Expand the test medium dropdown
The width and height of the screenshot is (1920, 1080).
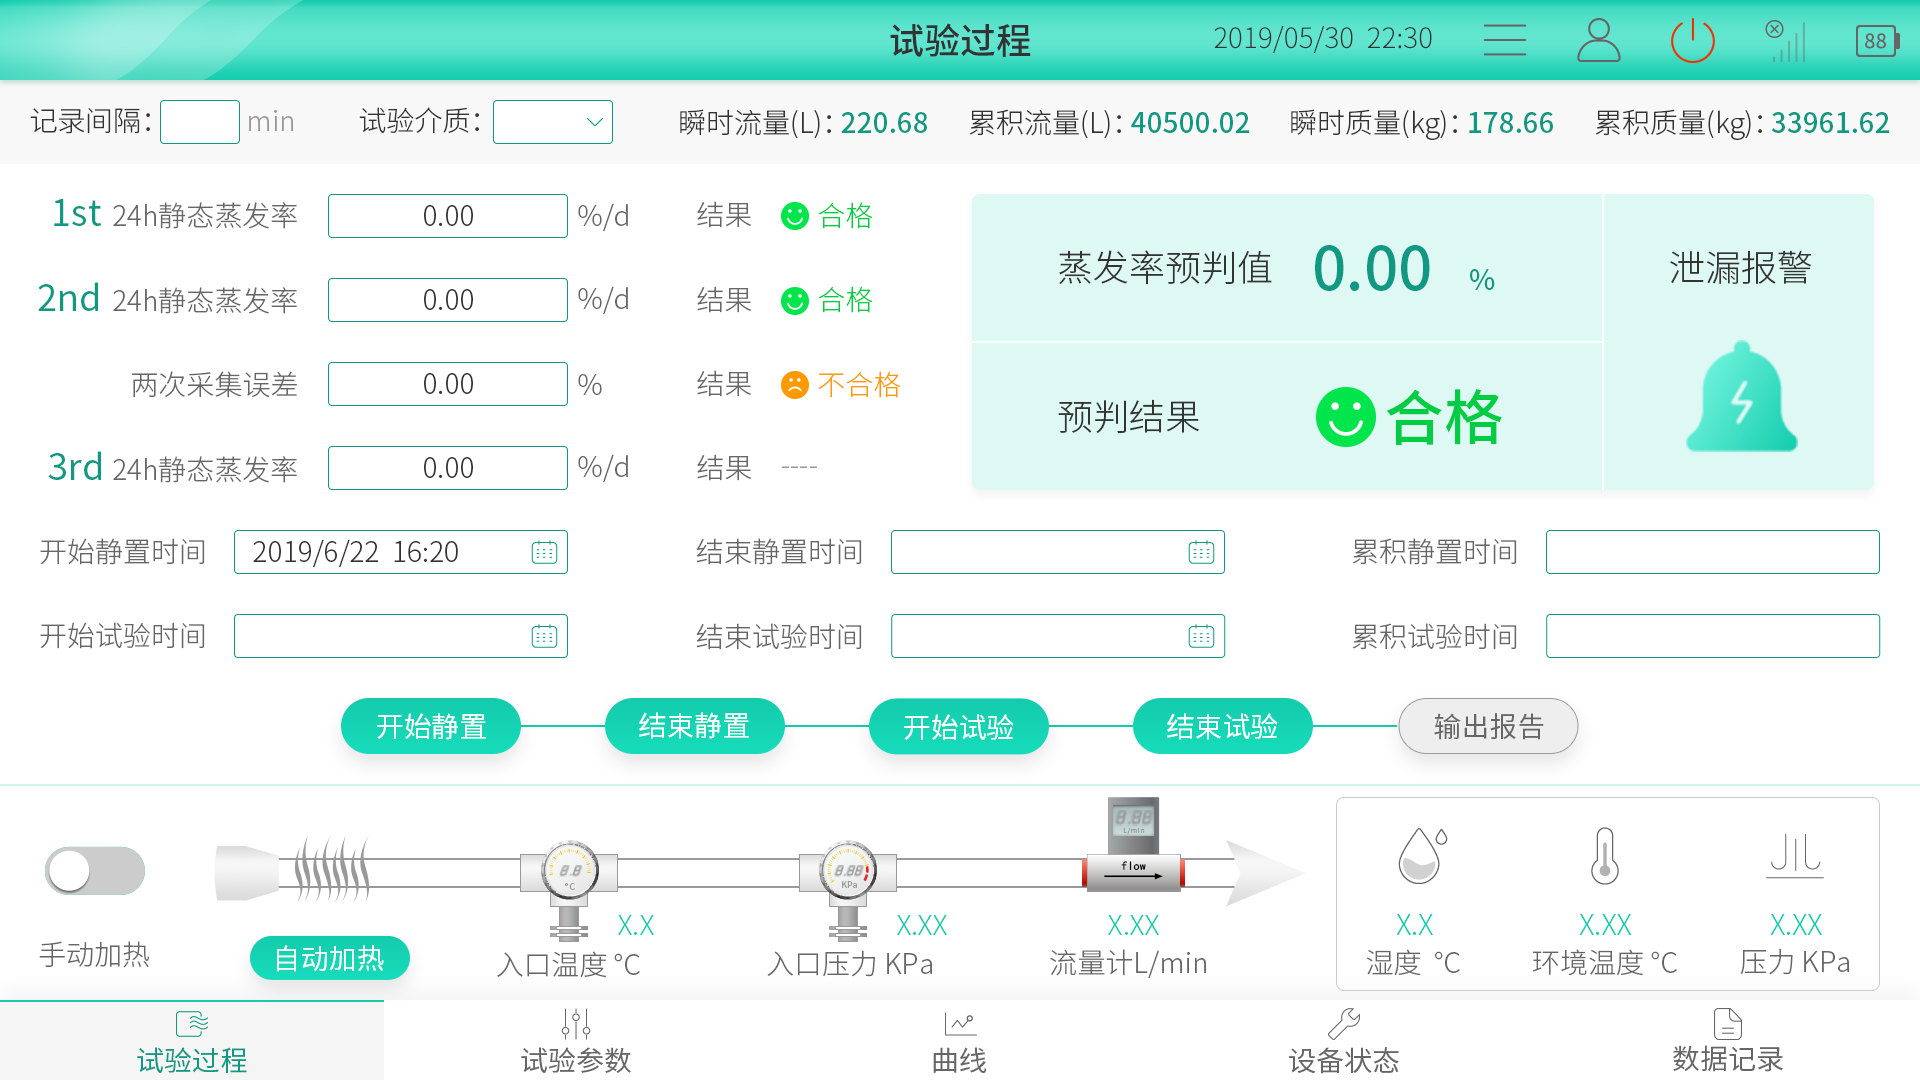click(553, 122)
